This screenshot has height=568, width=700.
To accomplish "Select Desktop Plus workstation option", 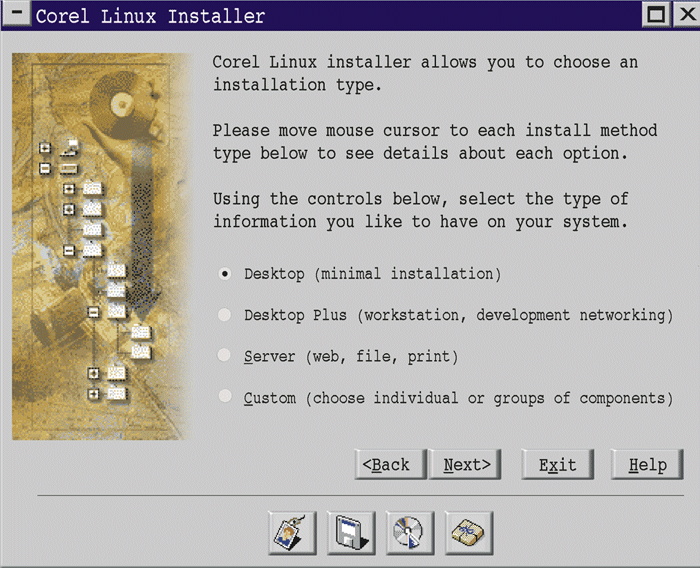I will coord(225,315).
